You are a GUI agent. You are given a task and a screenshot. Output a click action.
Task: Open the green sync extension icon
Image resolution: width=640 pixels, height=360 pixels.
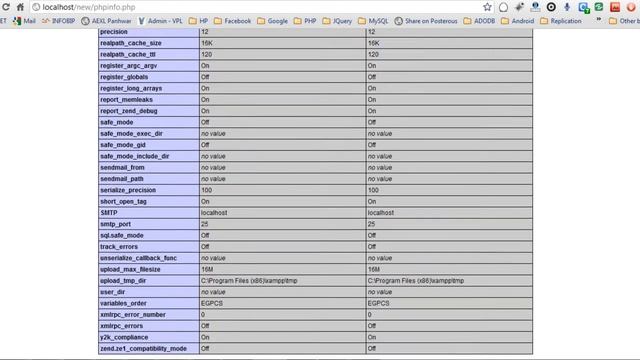click(599, 7)
